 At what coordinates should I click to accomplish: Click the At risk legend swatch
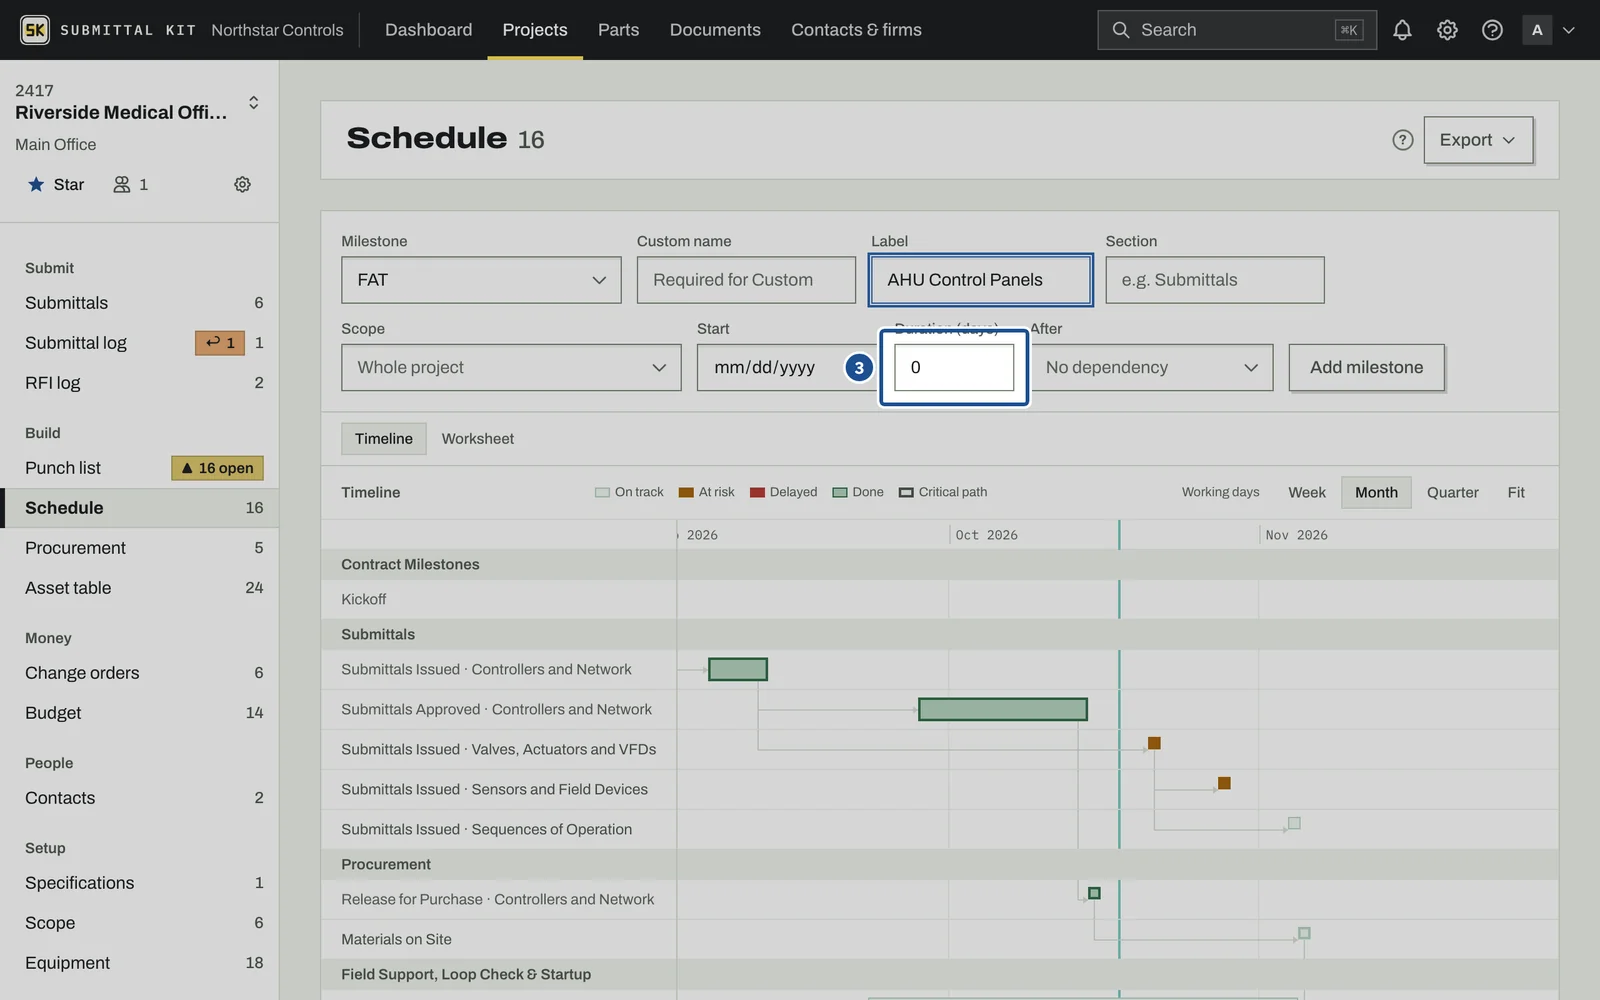[686, 492]
